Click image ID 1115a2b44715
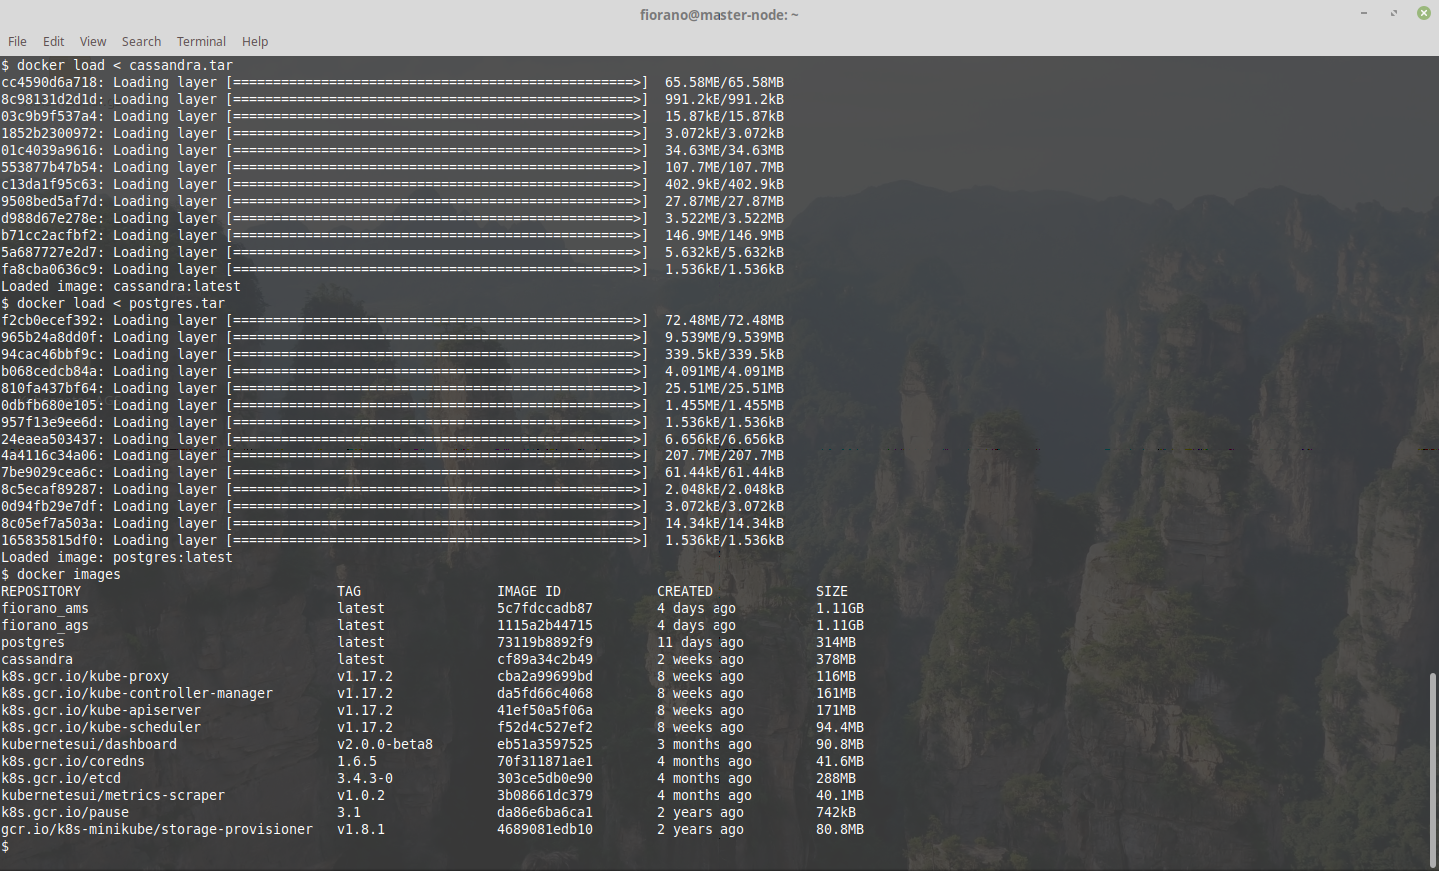 coord(545,625)
